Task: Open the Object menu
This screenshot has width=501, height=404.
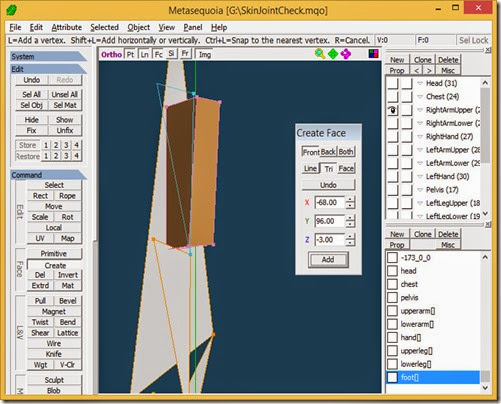Action: pos(139,27)
